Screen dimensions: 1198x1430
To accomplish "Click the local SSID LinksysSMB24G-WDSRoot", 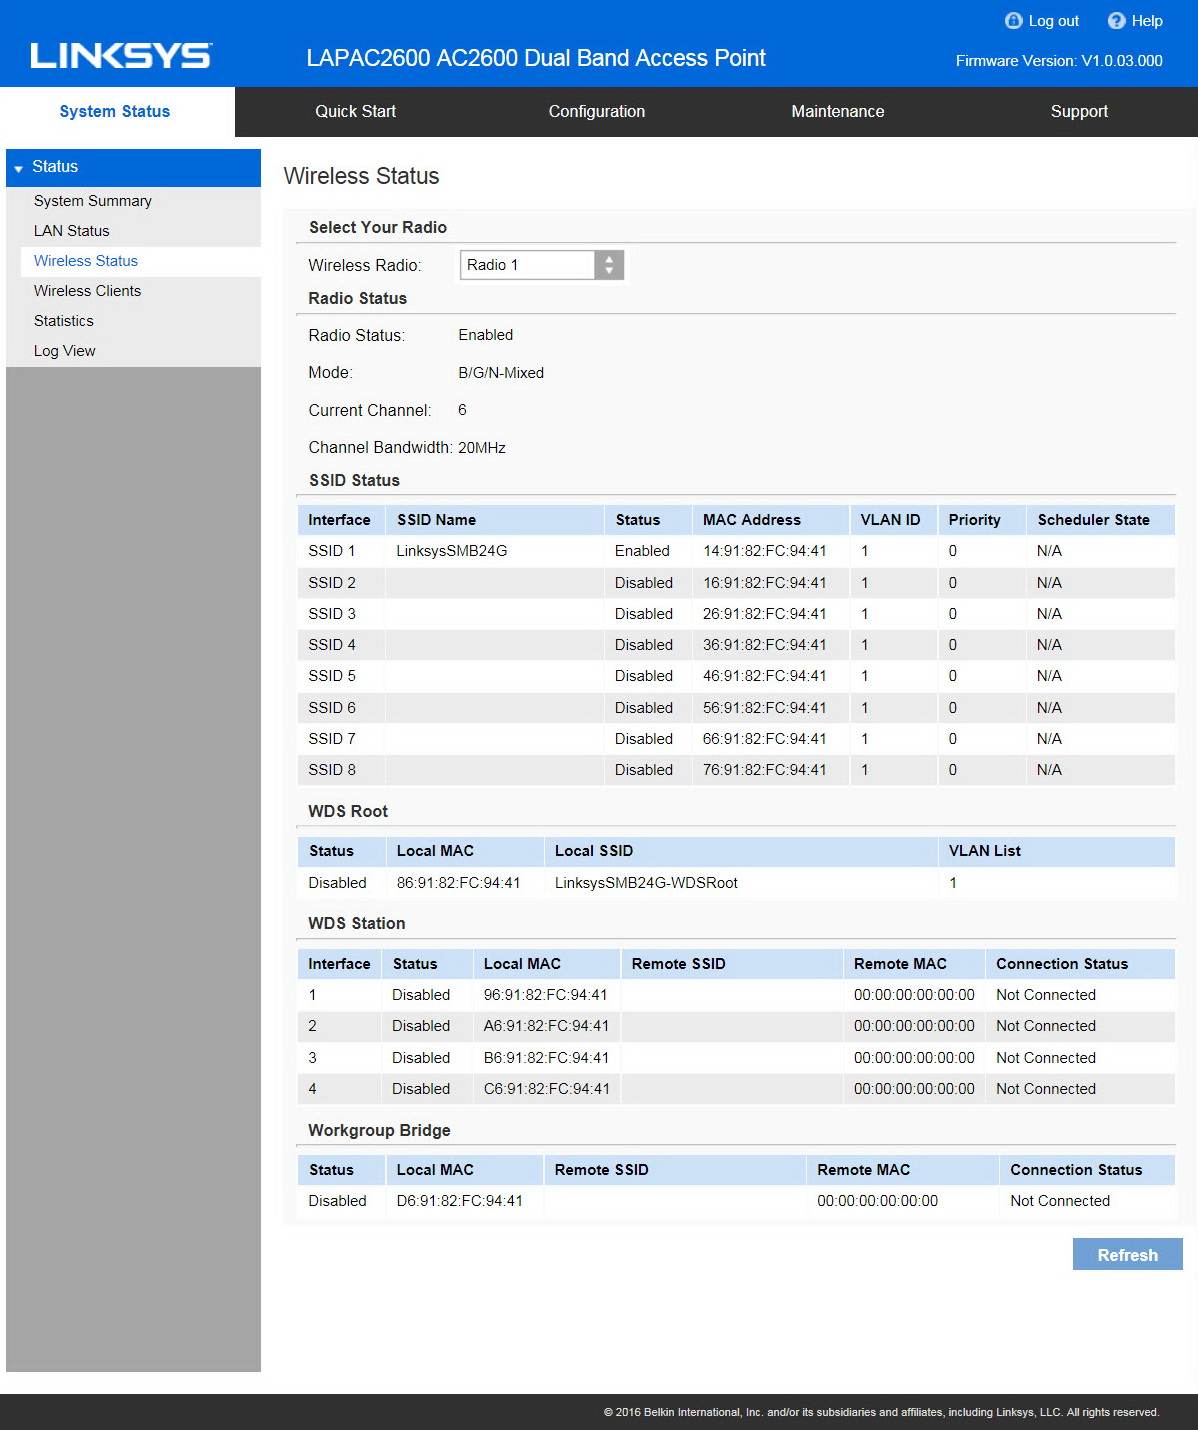I will point(646,883).
